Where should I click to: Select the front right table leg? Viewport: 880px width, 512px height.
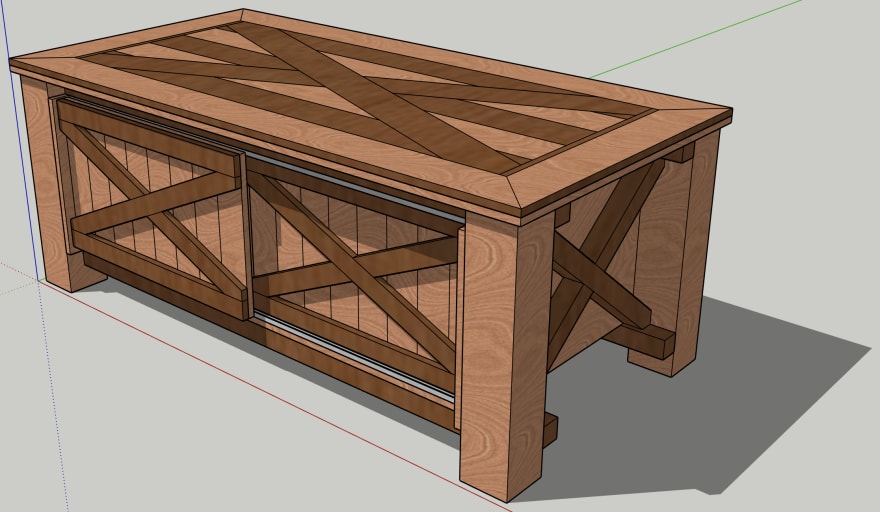click(x=505, y=354)
